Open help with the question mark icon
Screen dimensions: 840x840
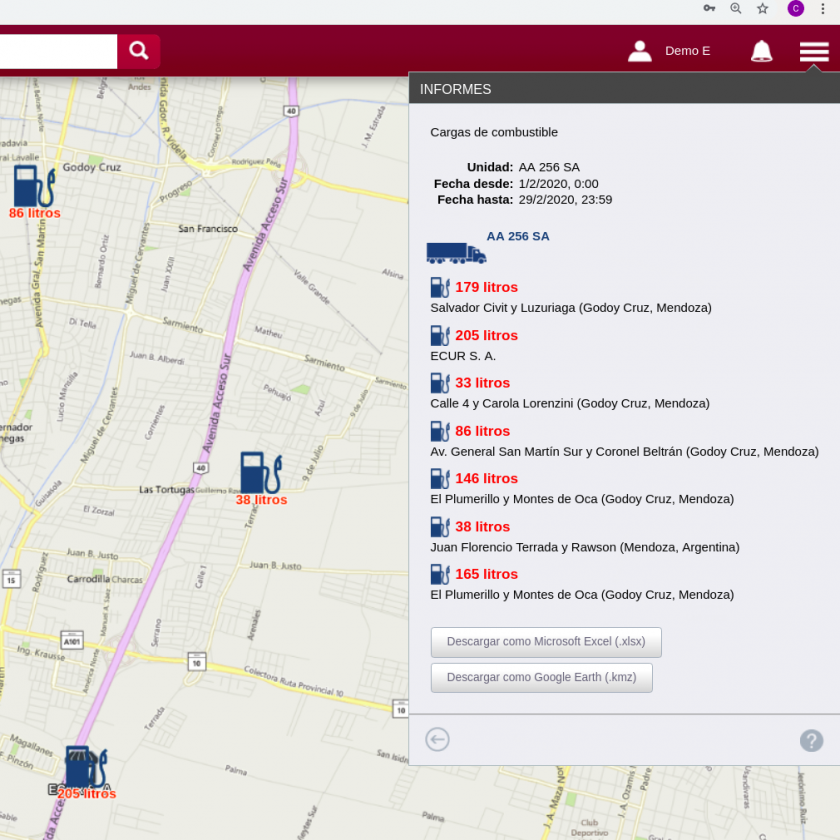[811, 740]
